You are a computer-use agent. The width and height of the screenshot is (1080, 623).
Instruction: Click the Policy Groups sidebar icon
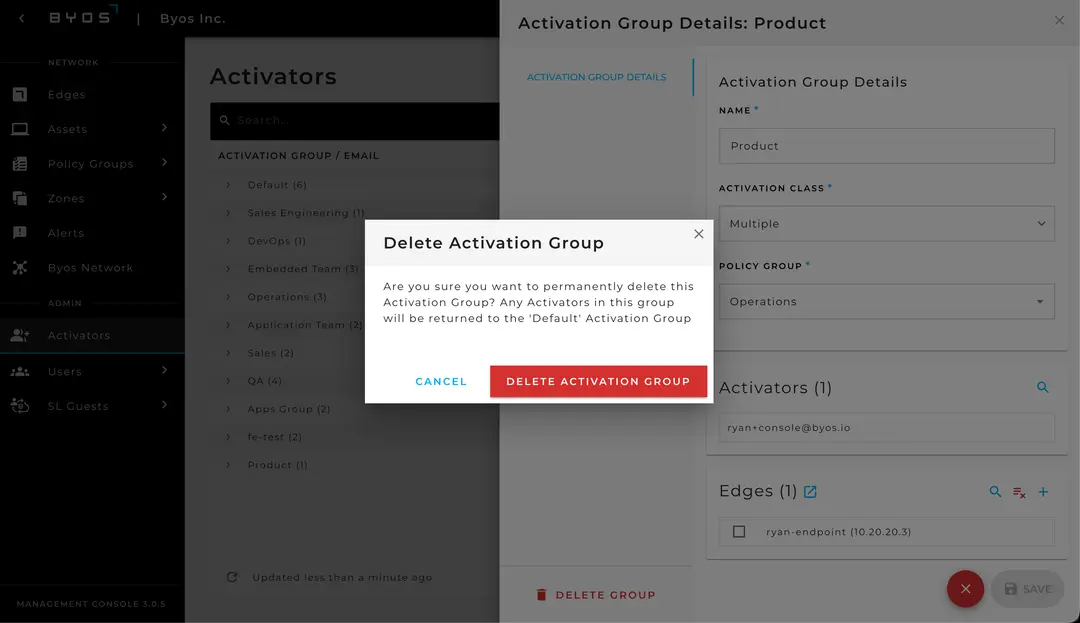pos(20,164)
